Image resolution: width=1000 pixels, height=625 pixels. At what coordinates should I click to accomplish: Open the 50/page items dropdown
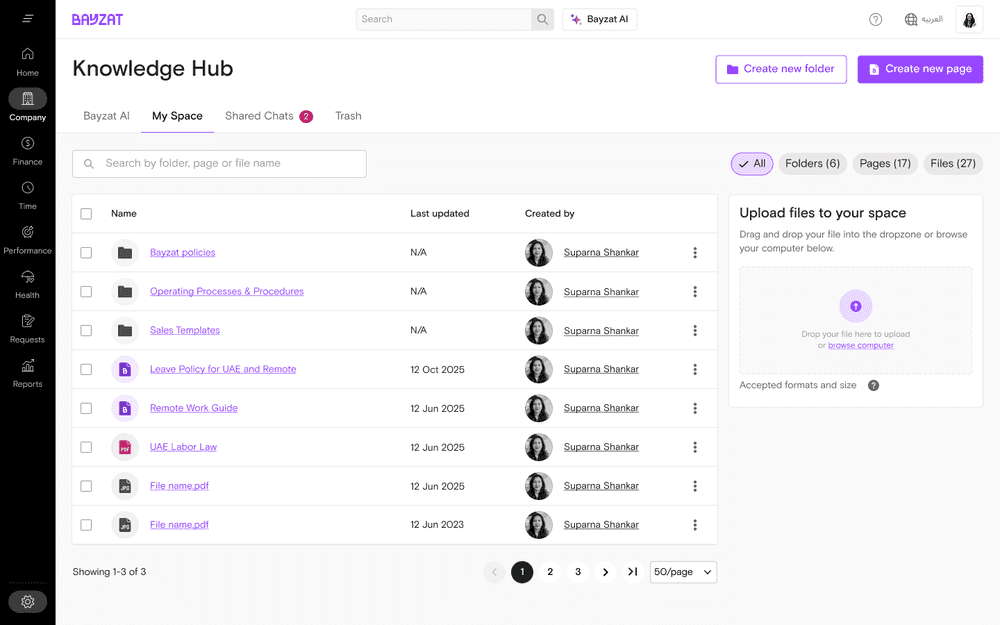tap(683, 571)
